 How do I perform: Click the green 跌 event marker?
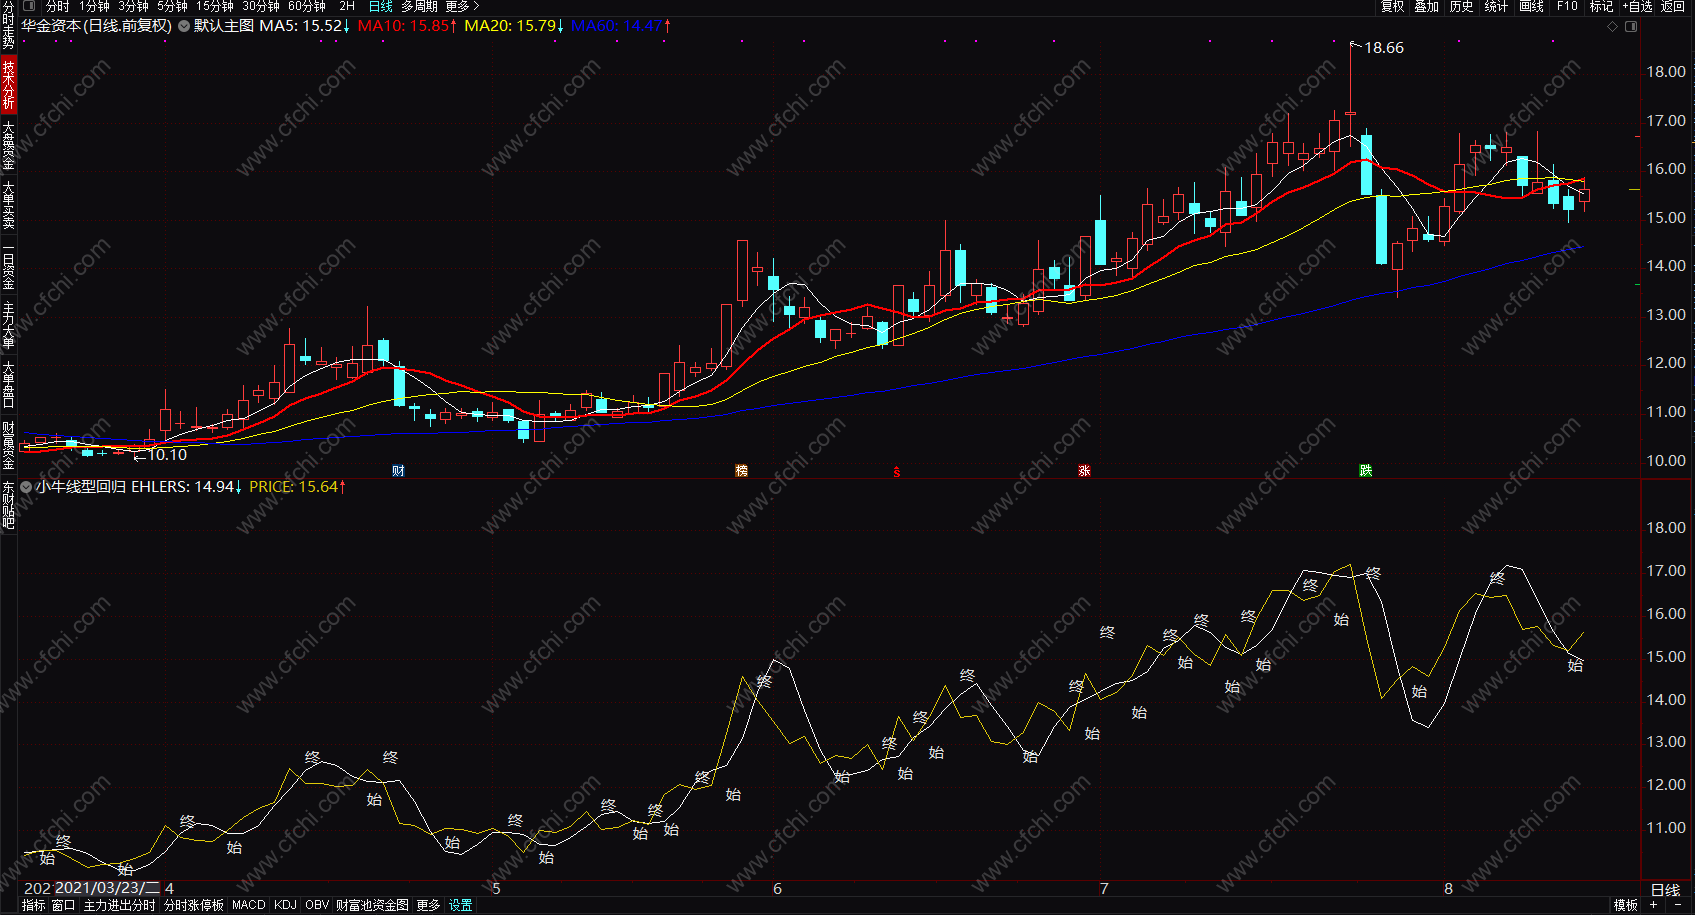coord(1366,471)
